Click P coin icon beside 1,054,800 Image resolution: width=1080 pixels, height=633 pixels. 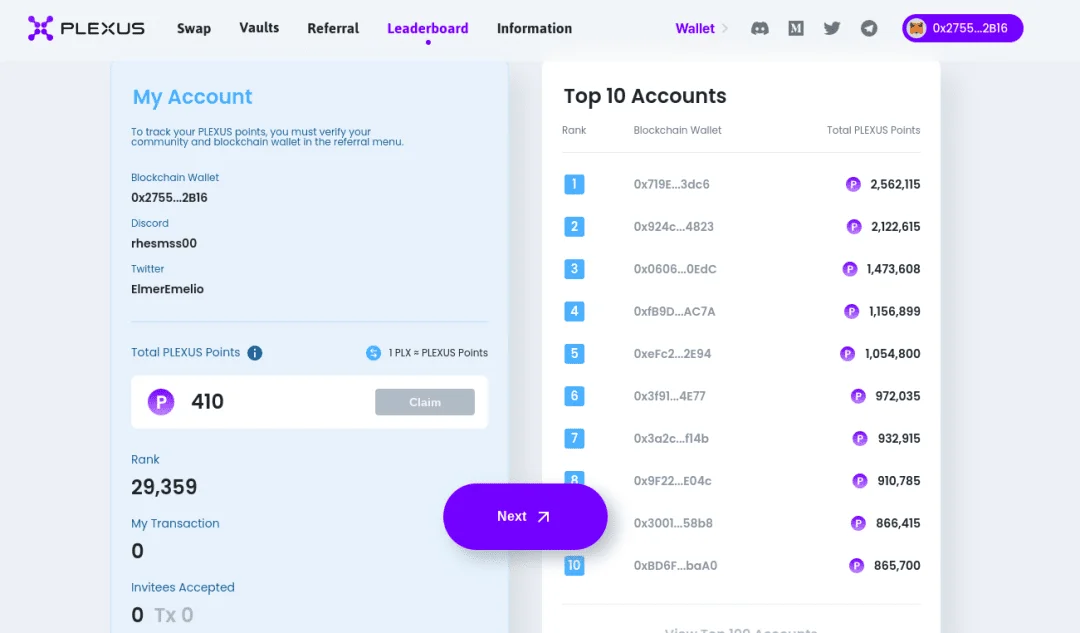pyautogui.click(x=847, y=353)
